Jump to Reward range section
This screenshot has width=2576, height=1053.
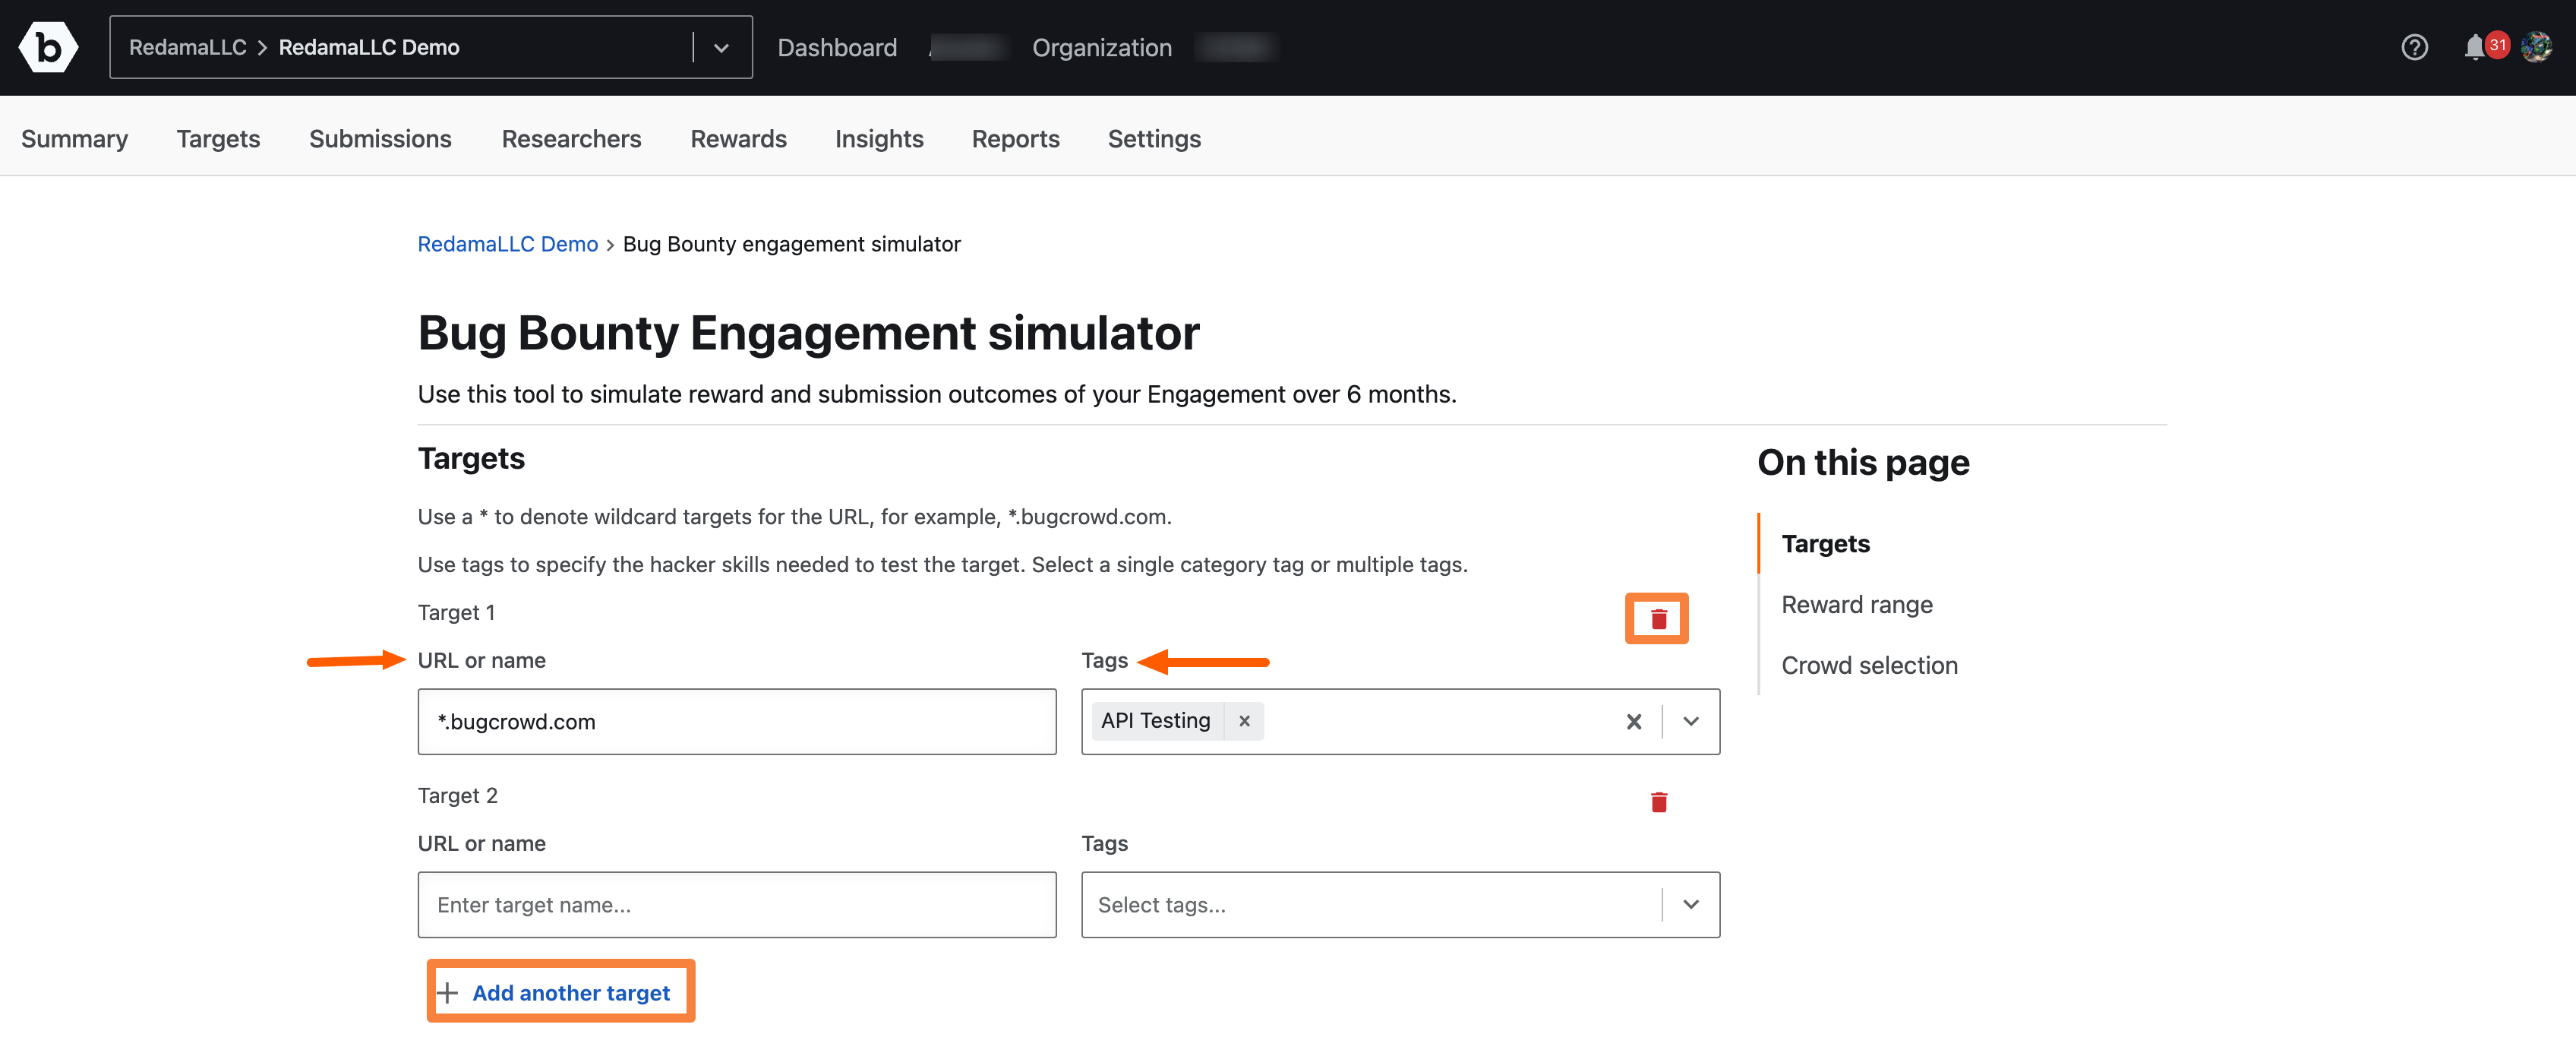click(x=1856, y=604)
